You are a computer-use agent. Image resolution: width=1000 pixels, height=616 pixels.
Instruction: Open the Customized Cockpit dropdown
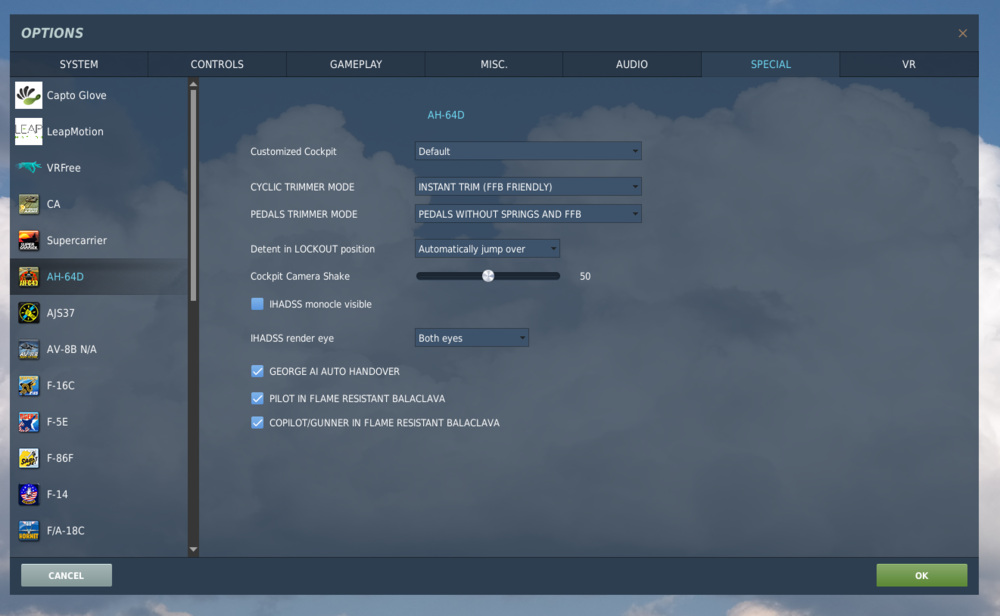(528, 151)
